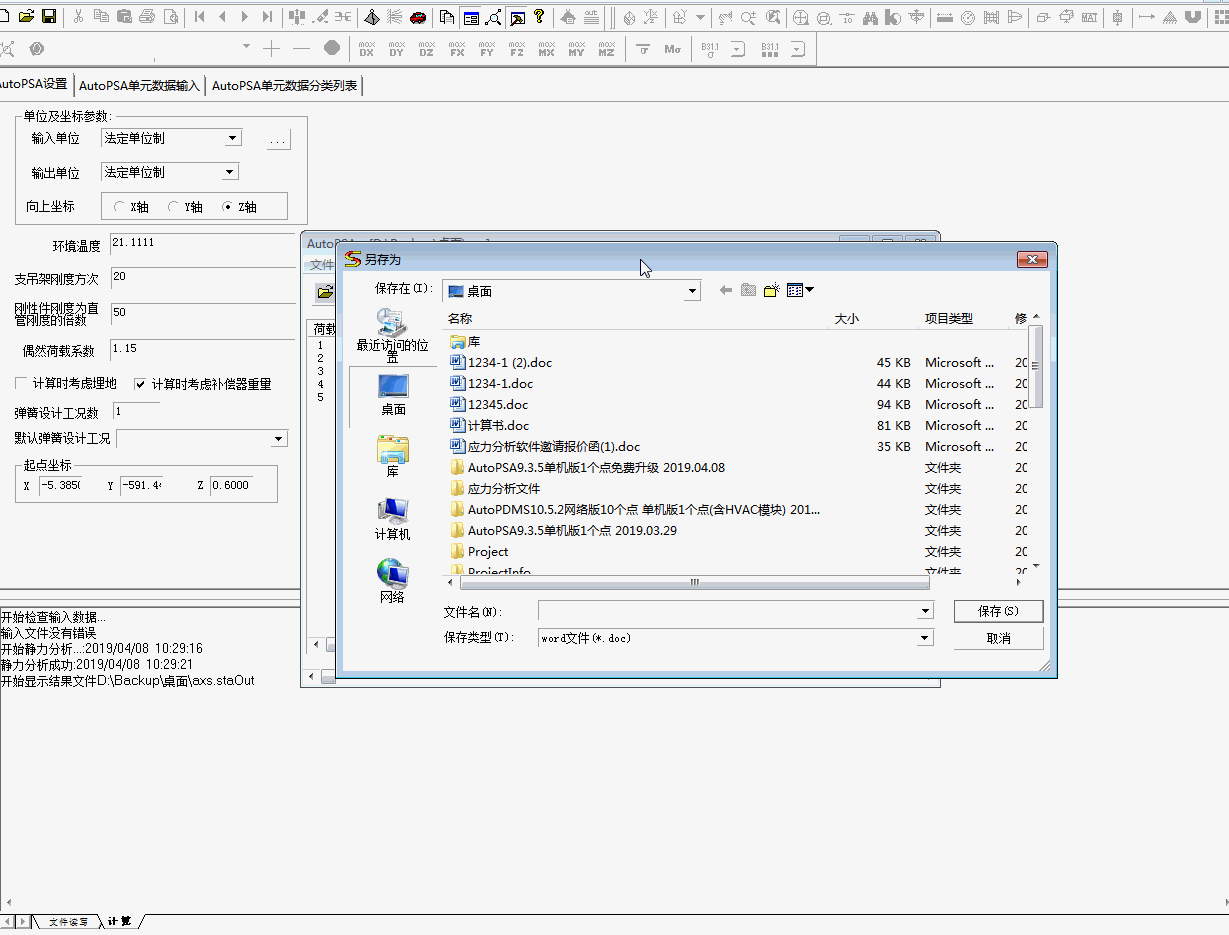Open 计算机 in places sidebar
The height and width of the screenshot is (935, 1229).
(x=393, y=519)
